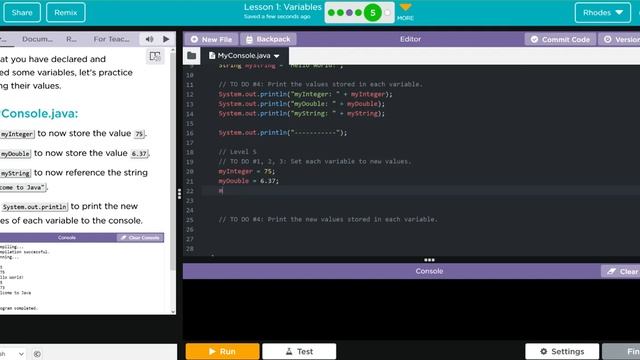This screenshot has width=640, height=360.
Task: Click the println myString line 14
Action: pos(301,113)
